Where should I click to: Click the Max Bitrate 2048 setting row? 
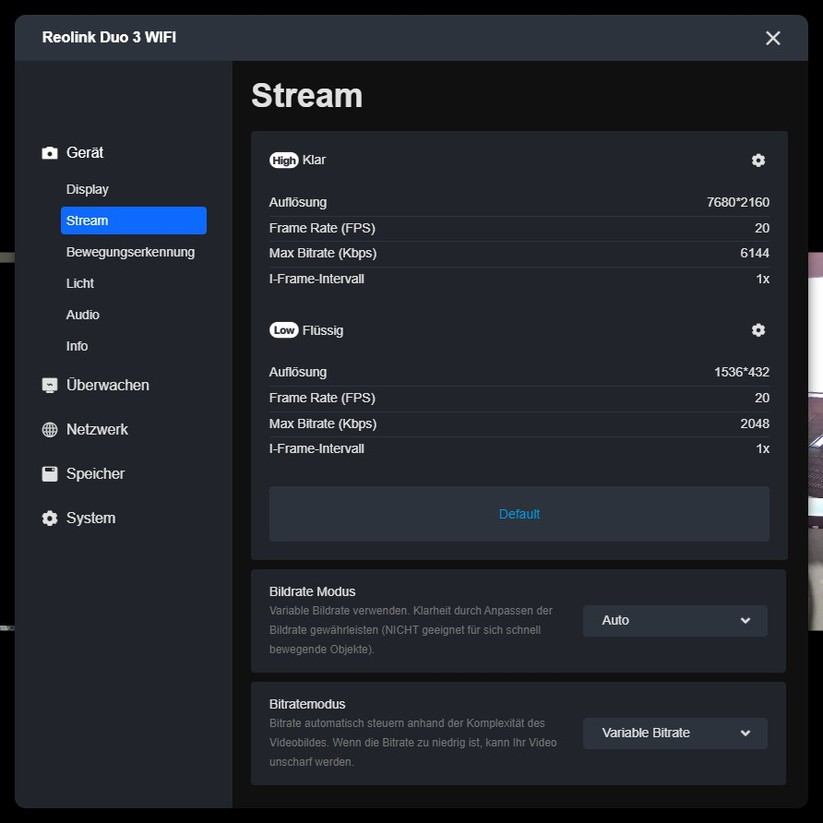519,423
